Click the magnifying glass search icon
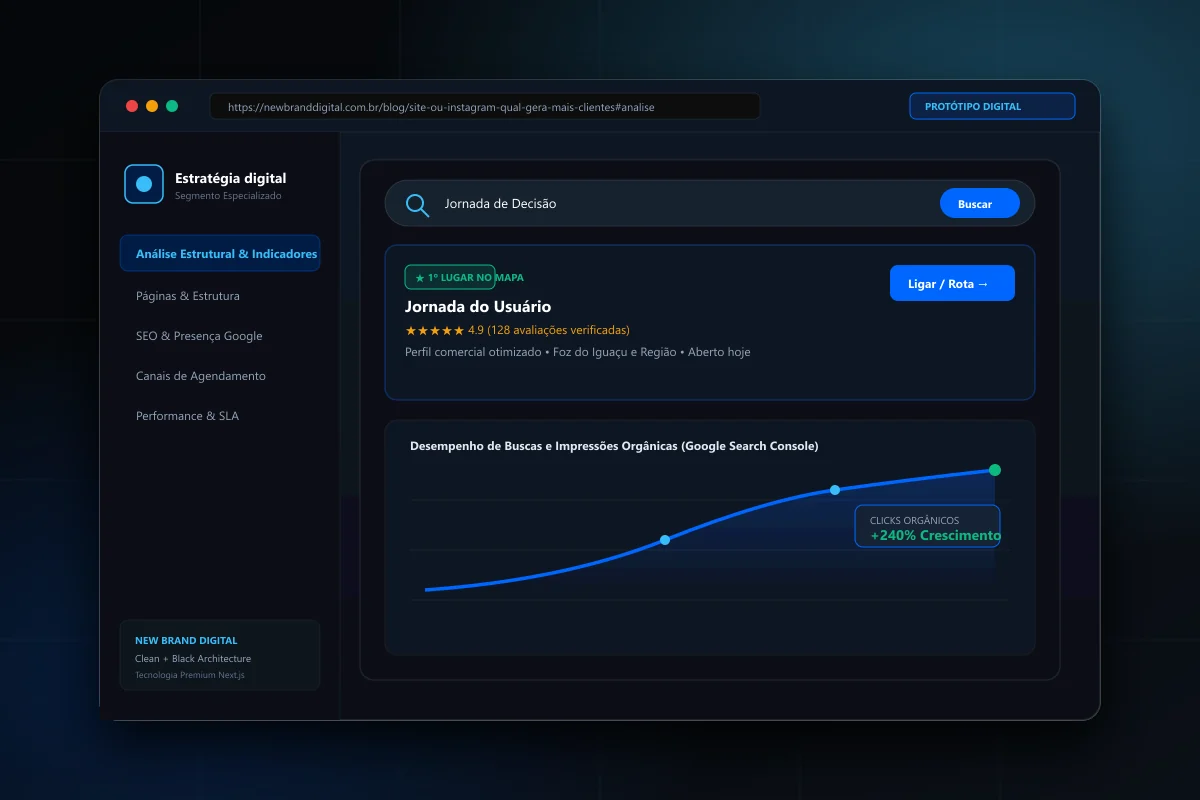The image size is (1200, 800). click(x=417, y=205)
